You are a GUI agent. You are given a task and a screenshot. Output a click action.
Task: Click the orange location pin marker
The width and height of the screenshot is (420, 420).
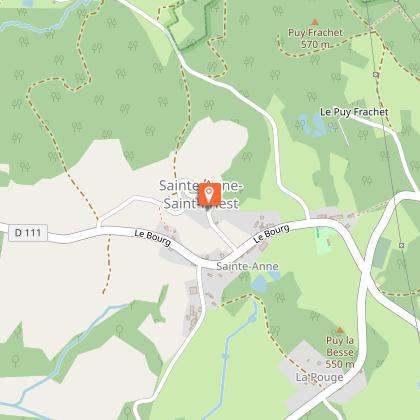point(210,194)
